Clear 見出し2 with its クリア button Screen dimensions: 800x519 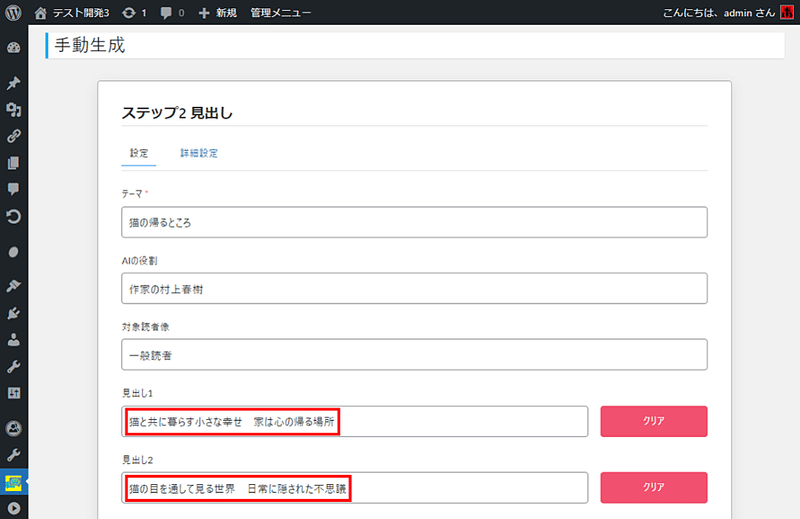[x=654, y=487]
